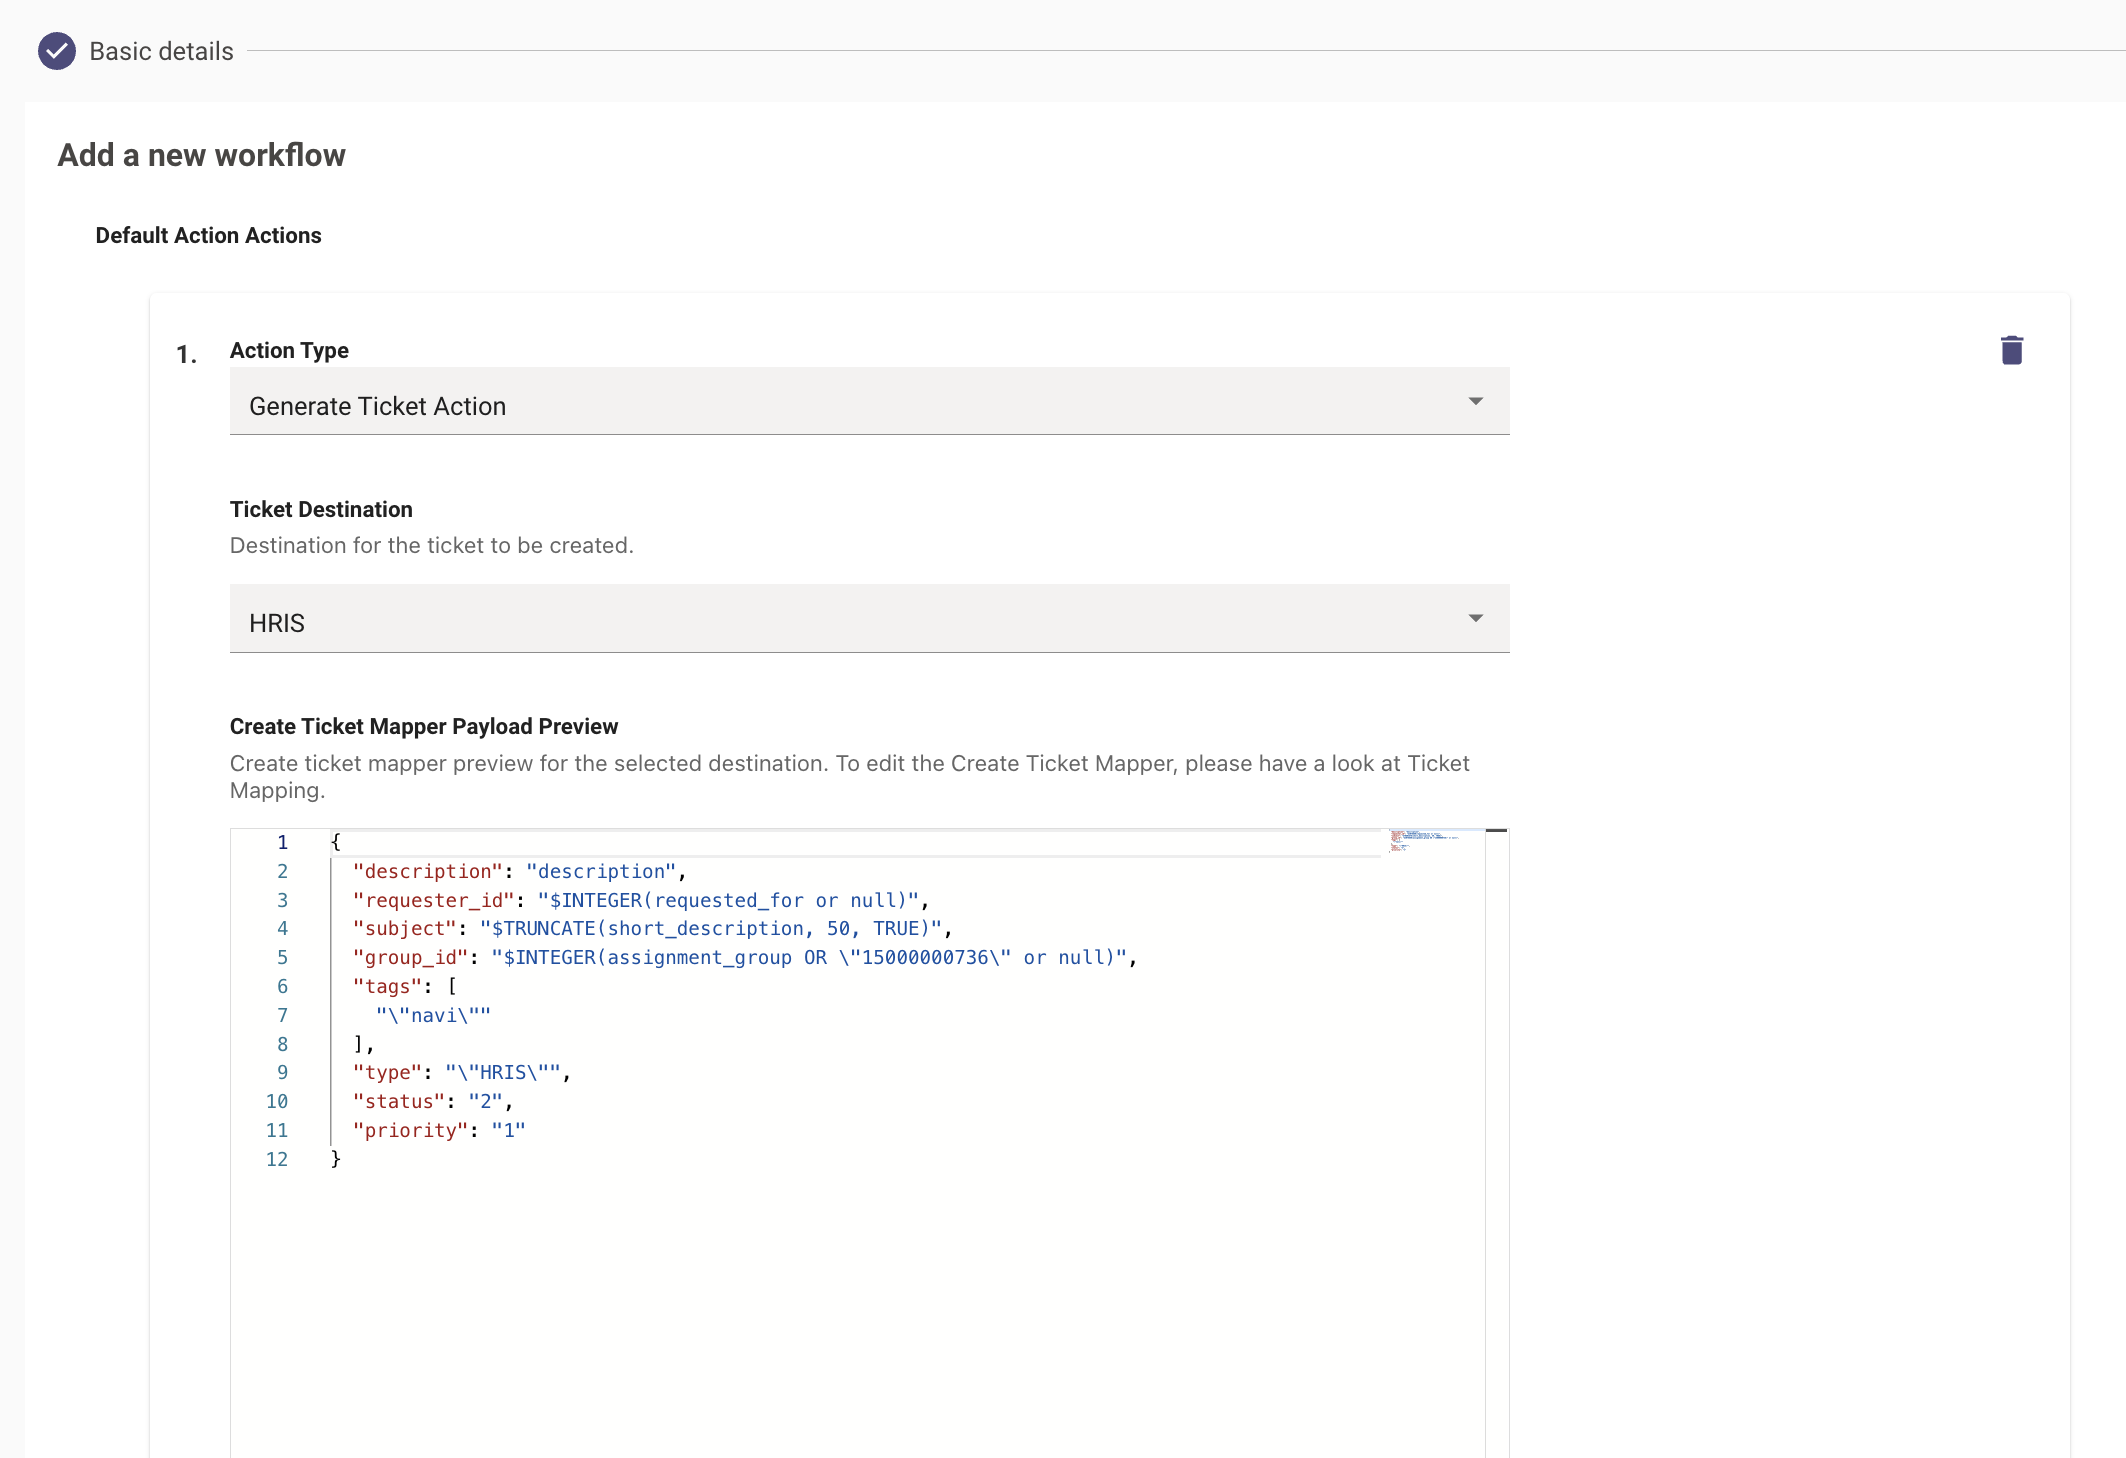The image size is (2126, 1458).
Task: Click the arrow on the HRIS selector
Action: click(x=1475, y=619)
